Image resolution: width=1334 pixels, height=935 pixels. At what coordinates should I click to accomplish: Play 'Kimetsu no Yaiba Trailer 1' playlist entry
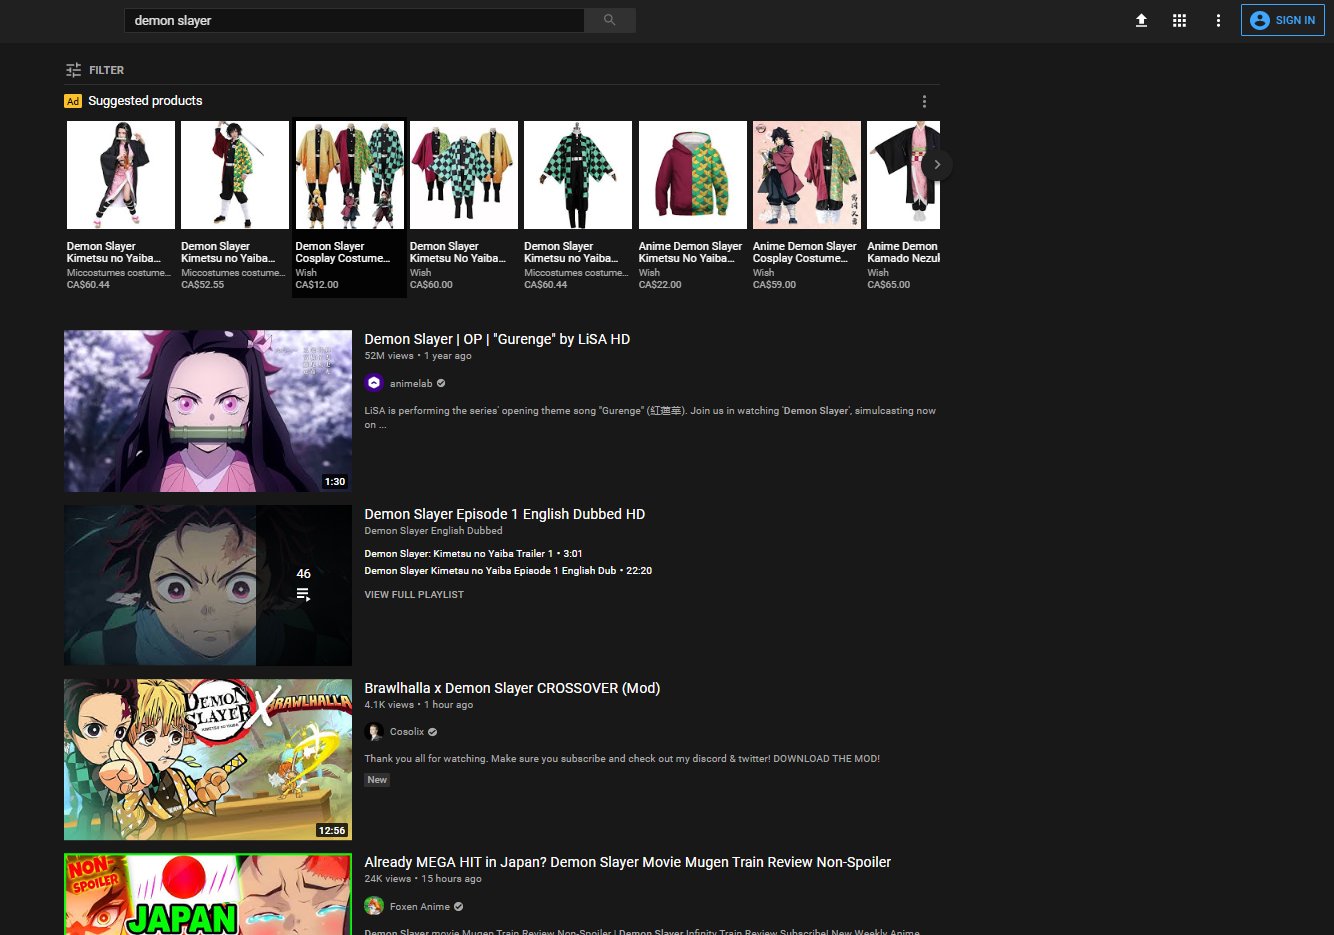tap(473, 553)
